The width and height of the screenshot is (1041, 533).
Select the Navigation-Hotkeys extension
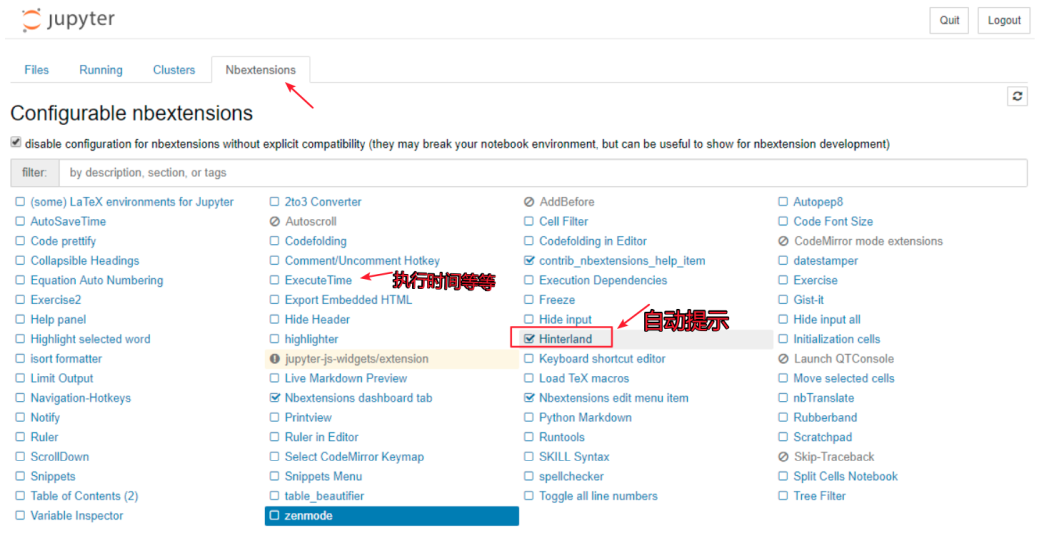(x=80, y=398)
